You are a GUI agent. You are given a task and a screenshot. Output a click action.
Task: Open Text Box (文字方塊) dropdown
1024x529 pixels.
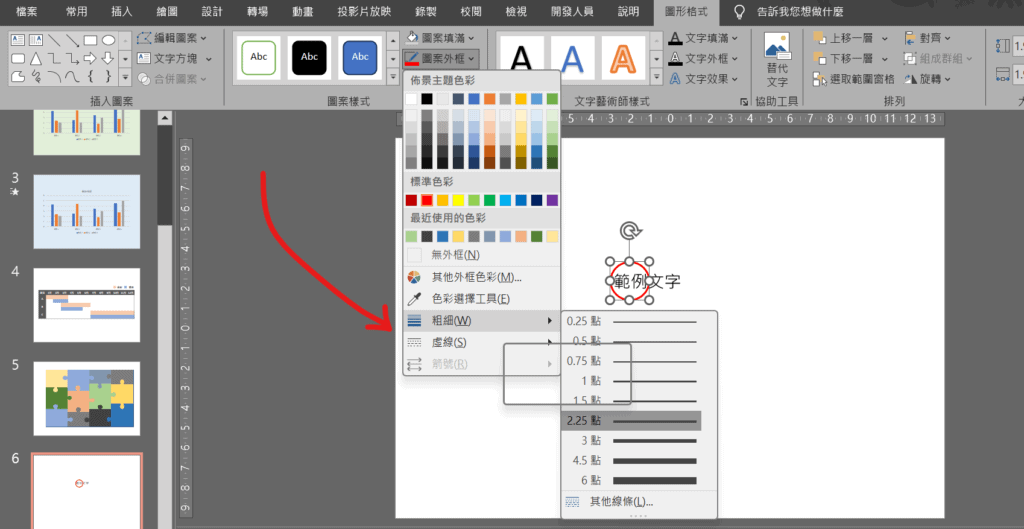click(174, 58)
